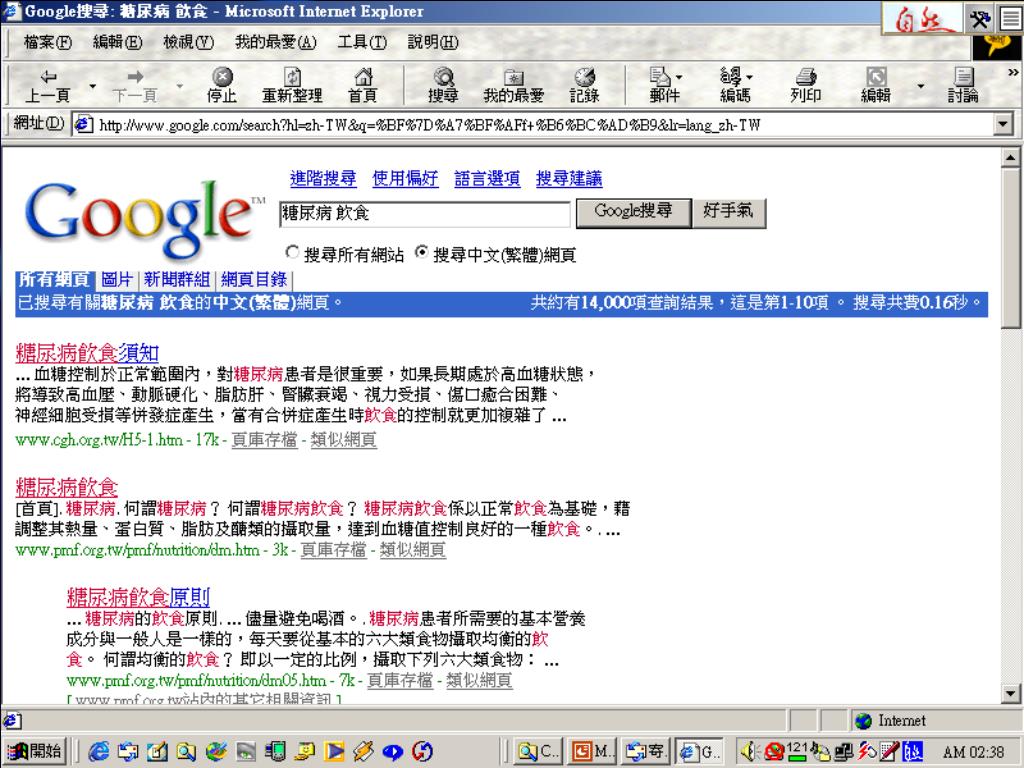Open the 說明(H) menu
The width and height of the screenshot is (1024, 768).
point(432,42)
